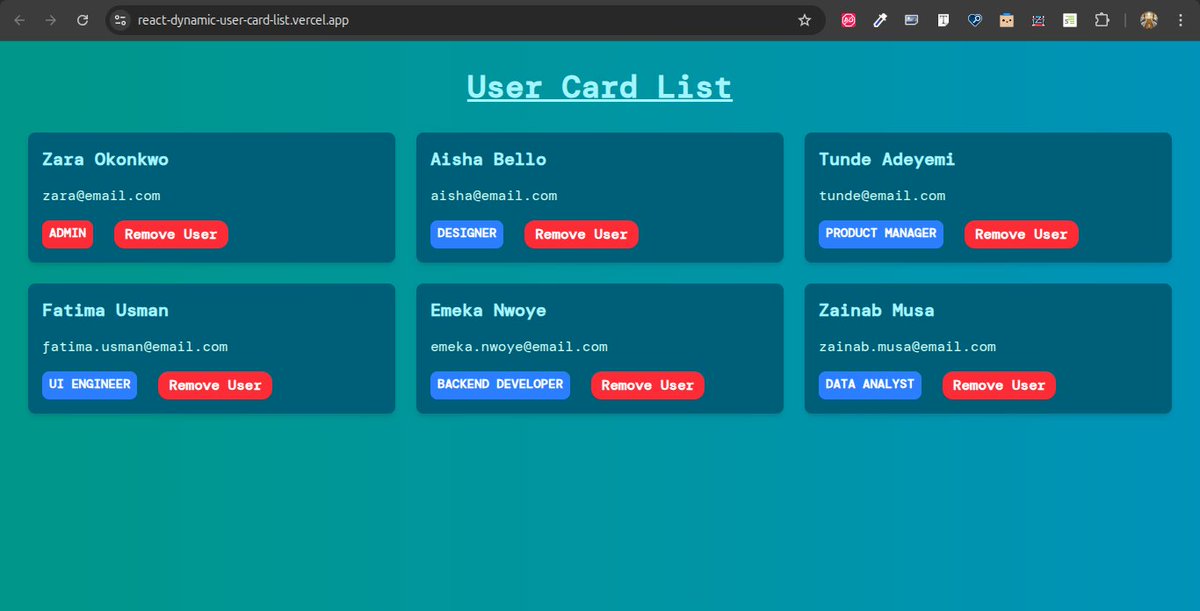
Task: Click the email zara@email.com
Action: pos(101,196)
